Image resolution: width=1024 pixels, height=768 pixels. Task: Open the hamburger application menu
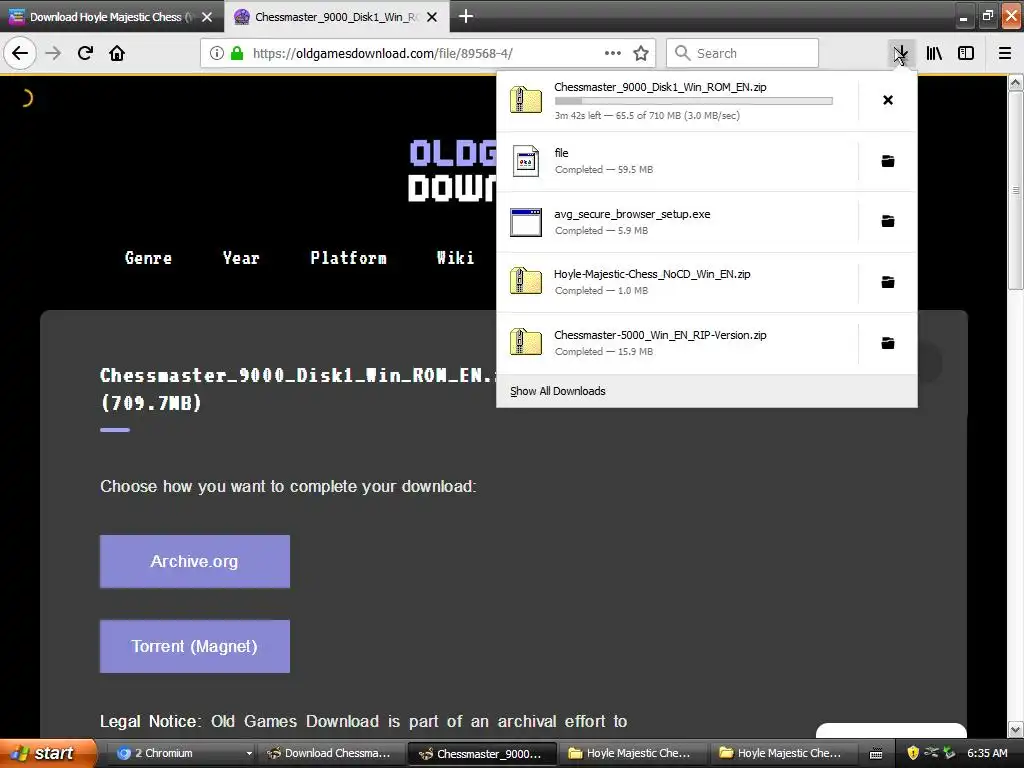[x=1005, y=54]
